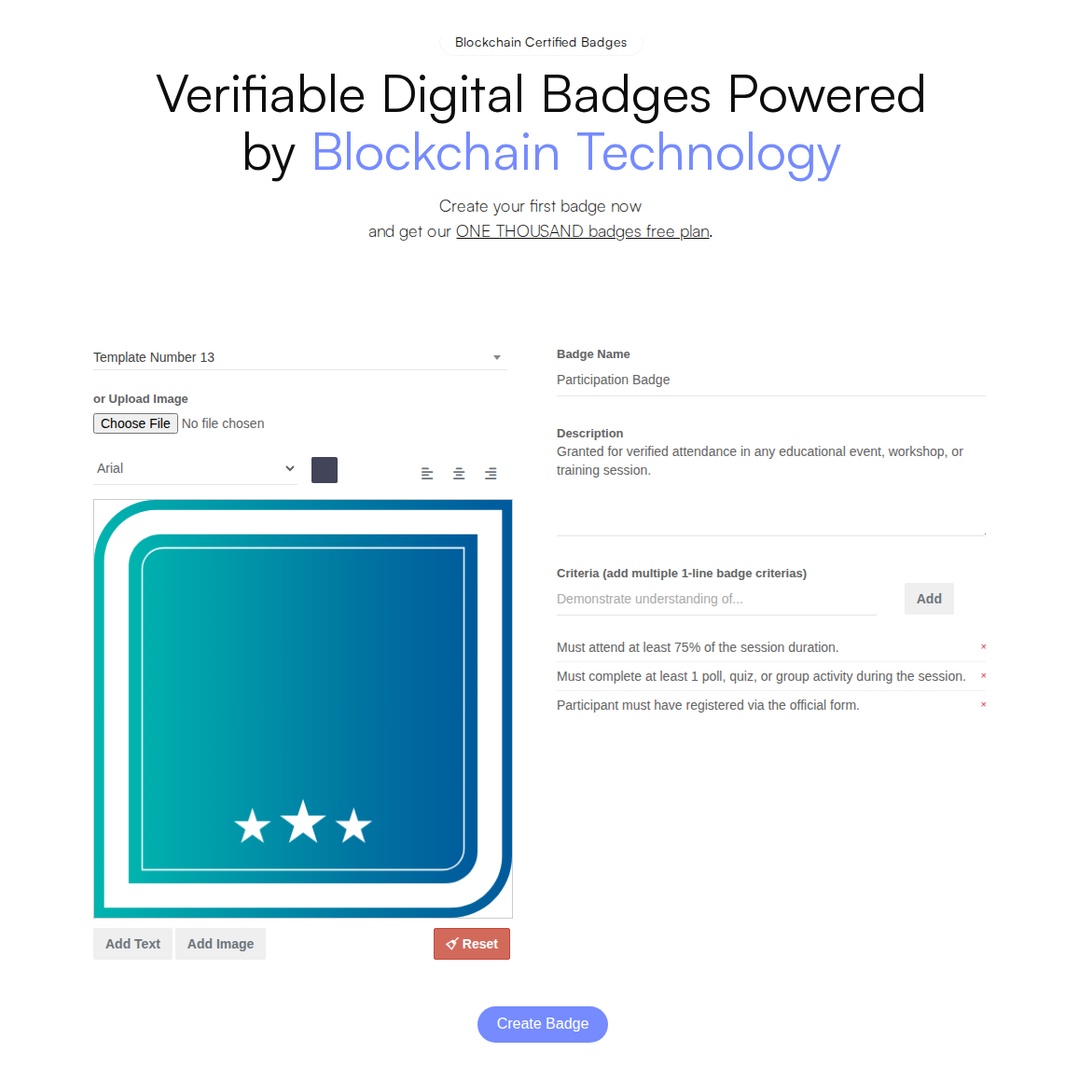Viewport: 1080px width, 1080px height.
Task: Open the dark text color swatch
Action: coord(324,470)
